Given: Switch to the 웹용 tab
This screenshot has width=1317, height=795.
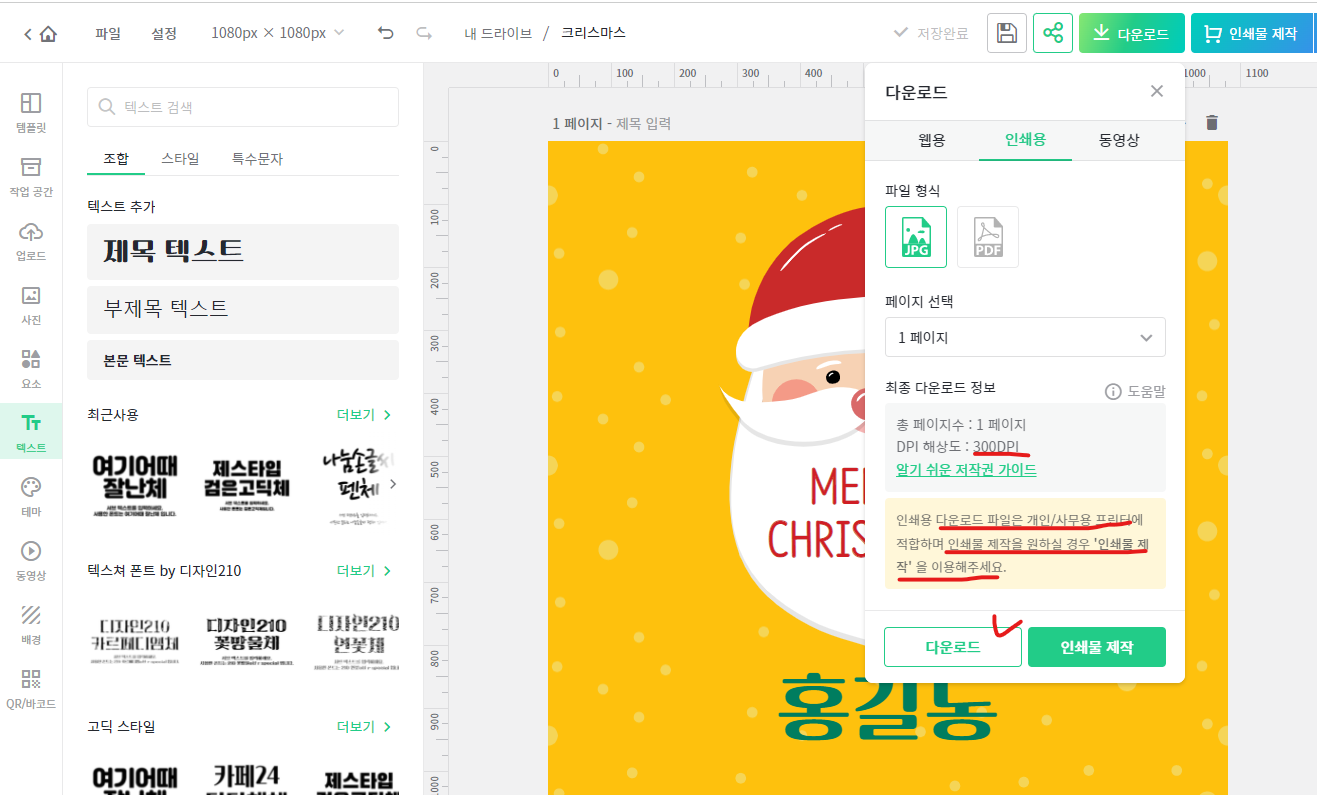Looking at the screenshot, I should click(x=932, y=140).
